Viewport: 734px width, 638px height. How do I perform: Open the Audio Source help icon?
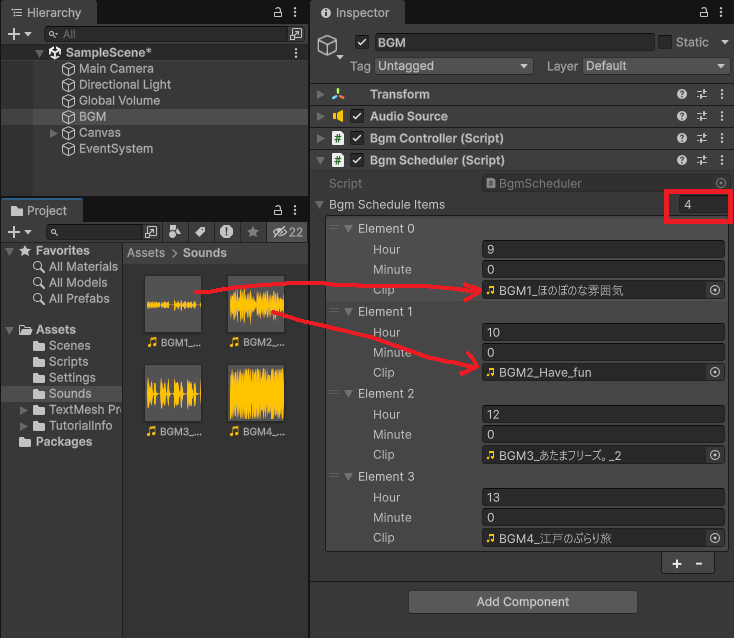click(682, 116)
